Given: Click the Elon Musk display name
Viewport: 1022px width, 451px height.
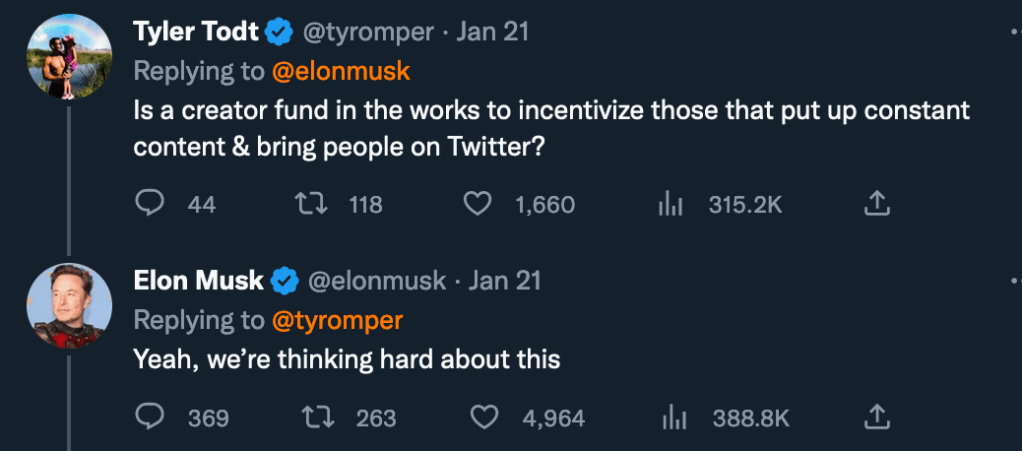Looking at the screenshot, I should point(198,281).
